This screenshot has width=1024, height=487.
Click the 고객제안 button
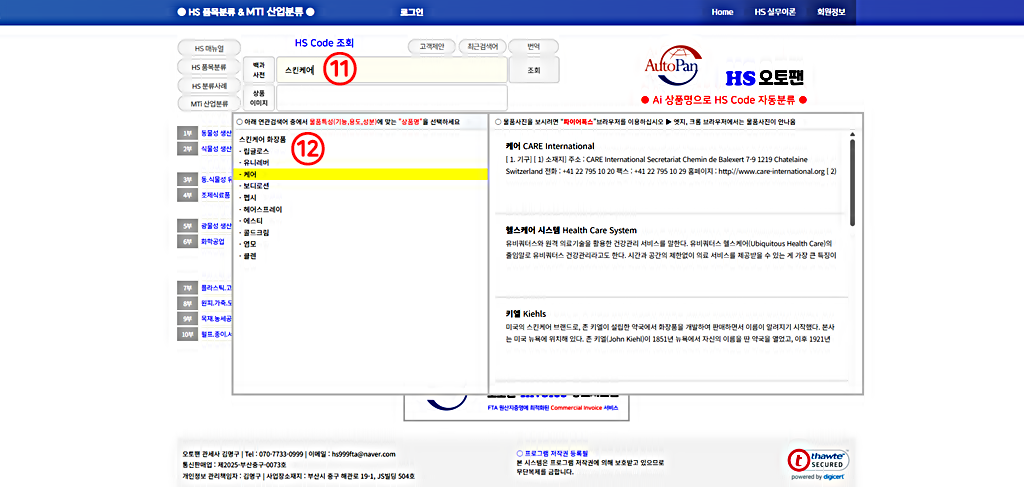(x=431, y=47)
